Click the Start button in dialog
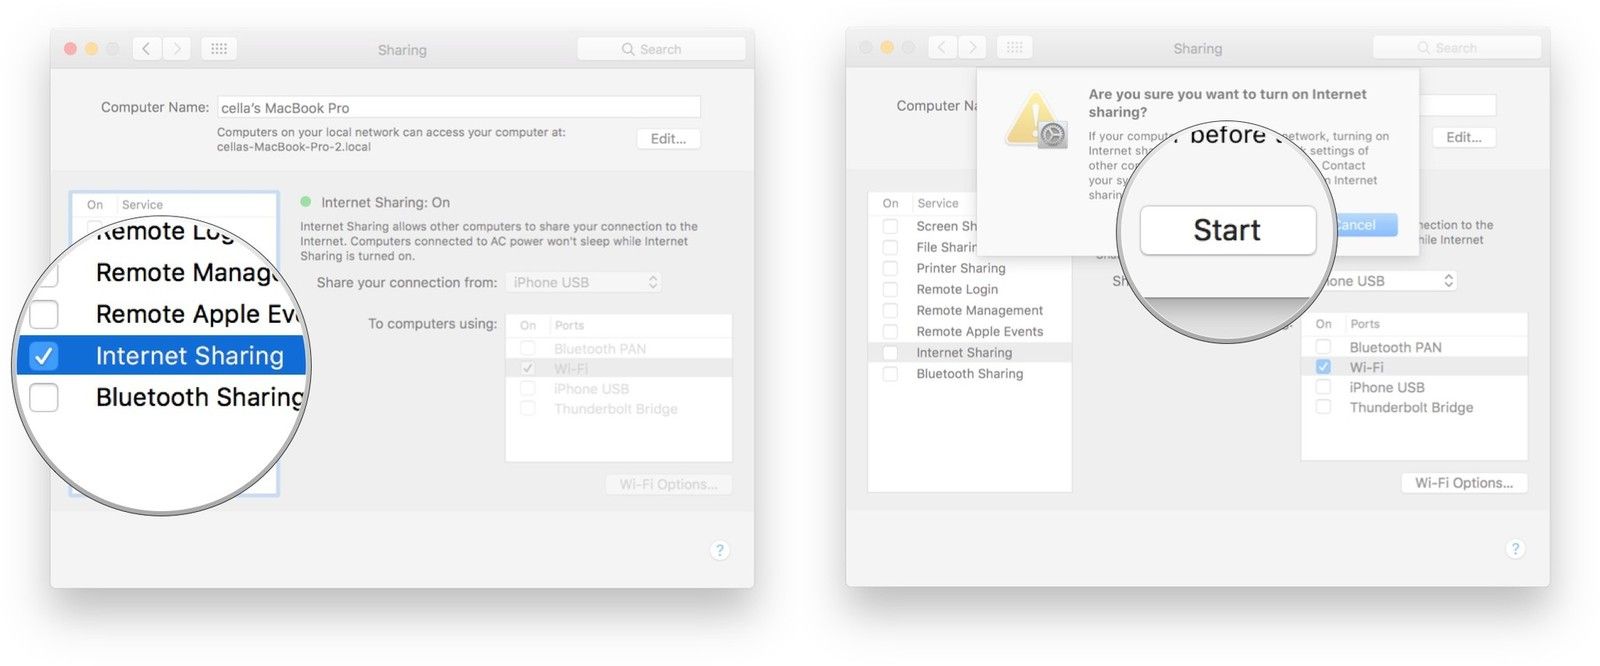The image size is (1600, 666). click(1228, 230)
